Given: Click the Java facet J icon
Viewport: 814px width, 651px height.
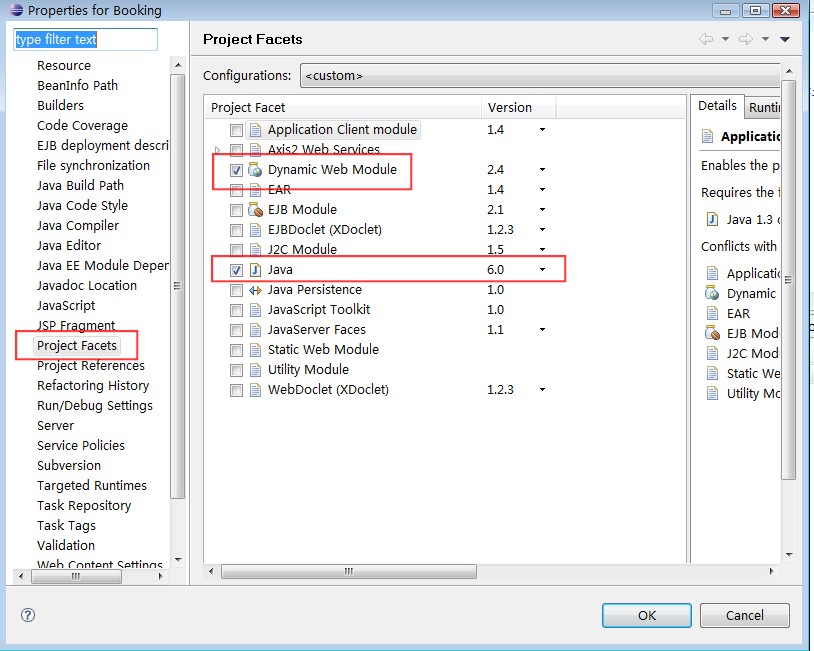Looking at the screenshot, I should 255,270.
